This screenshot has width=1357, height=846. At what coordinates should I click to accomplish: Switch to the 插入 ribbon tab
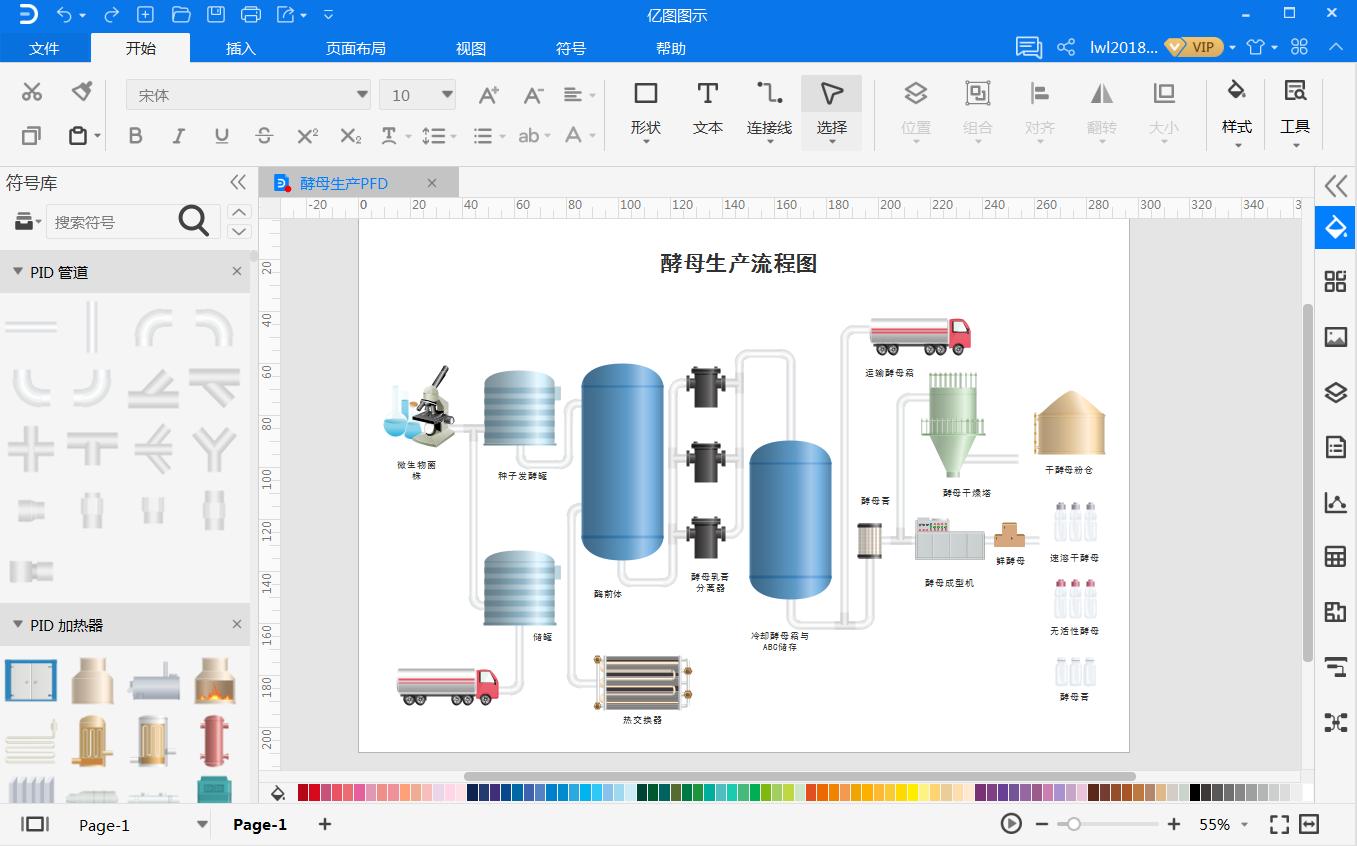[239, 47]
